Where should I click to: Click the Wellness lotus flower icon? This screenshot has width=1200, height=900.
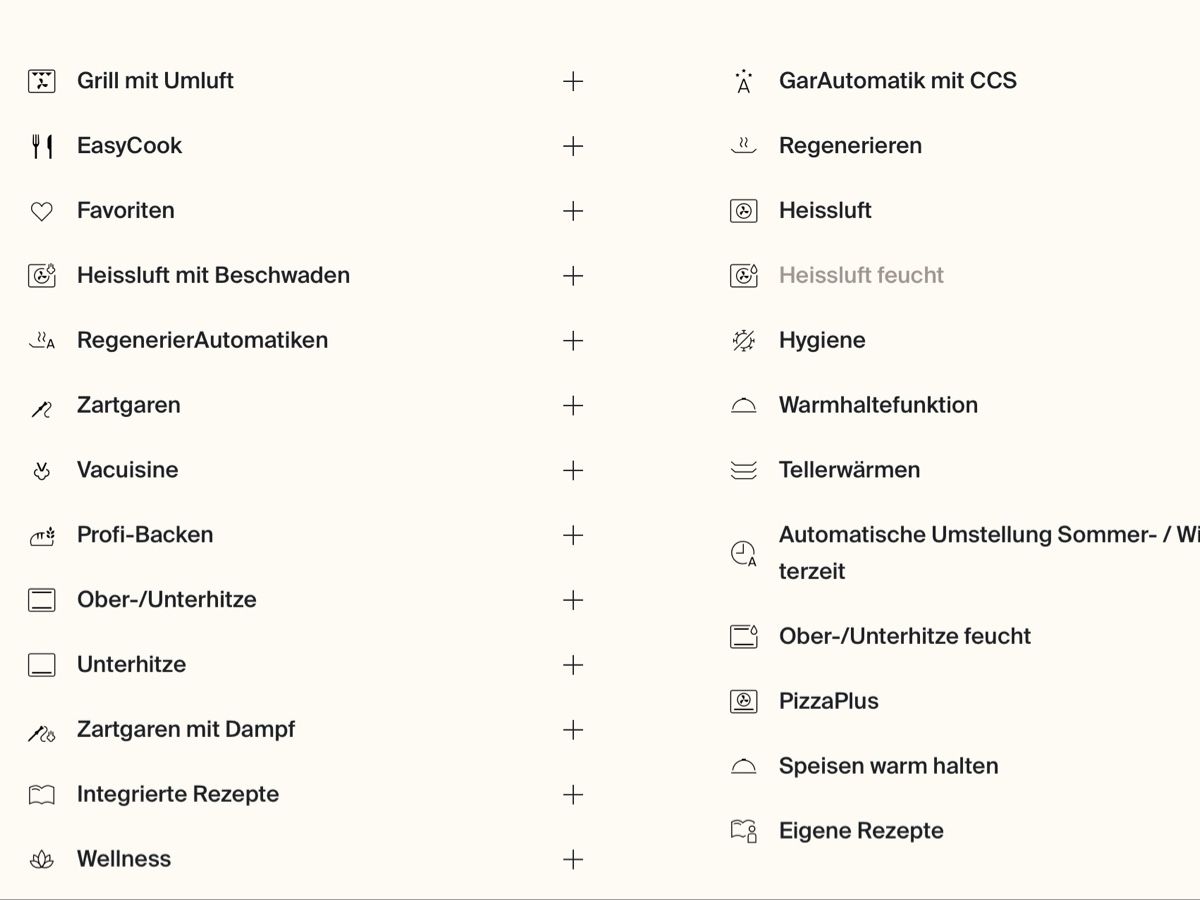41,859
